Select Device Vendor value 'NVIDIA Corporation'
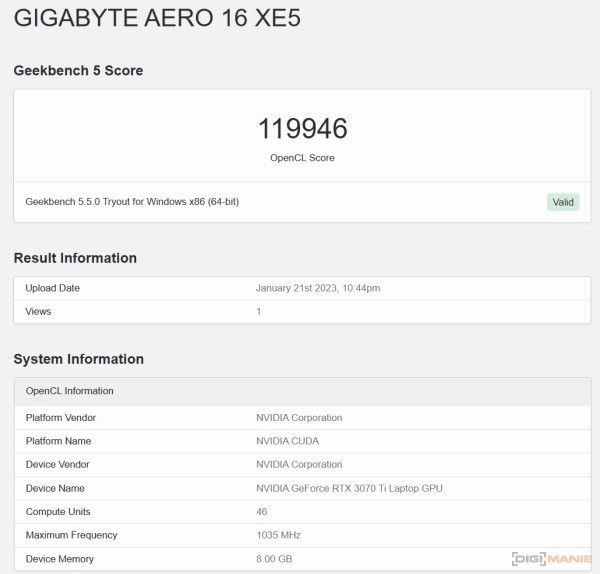The height and width of the screenshot is (574, 600). coord(299,464)
